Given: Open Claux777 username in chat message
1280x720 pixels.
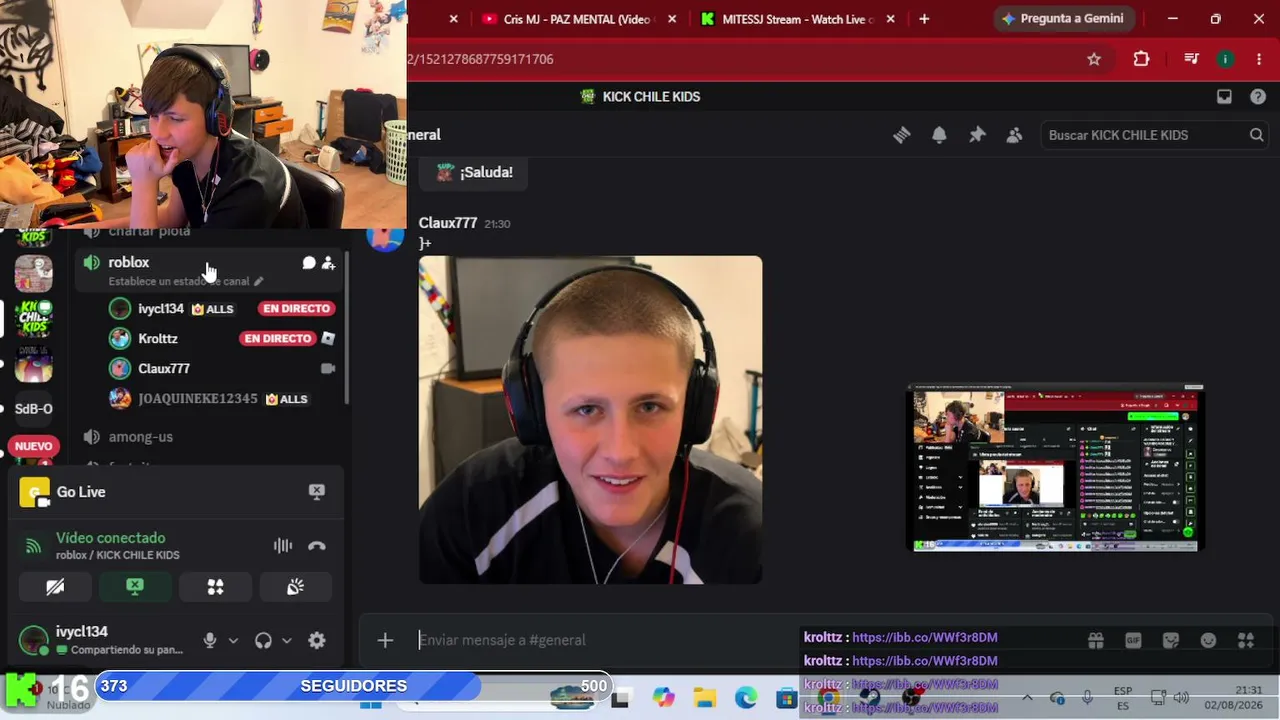Looking at the screenshot, I should tap(448, 223).
